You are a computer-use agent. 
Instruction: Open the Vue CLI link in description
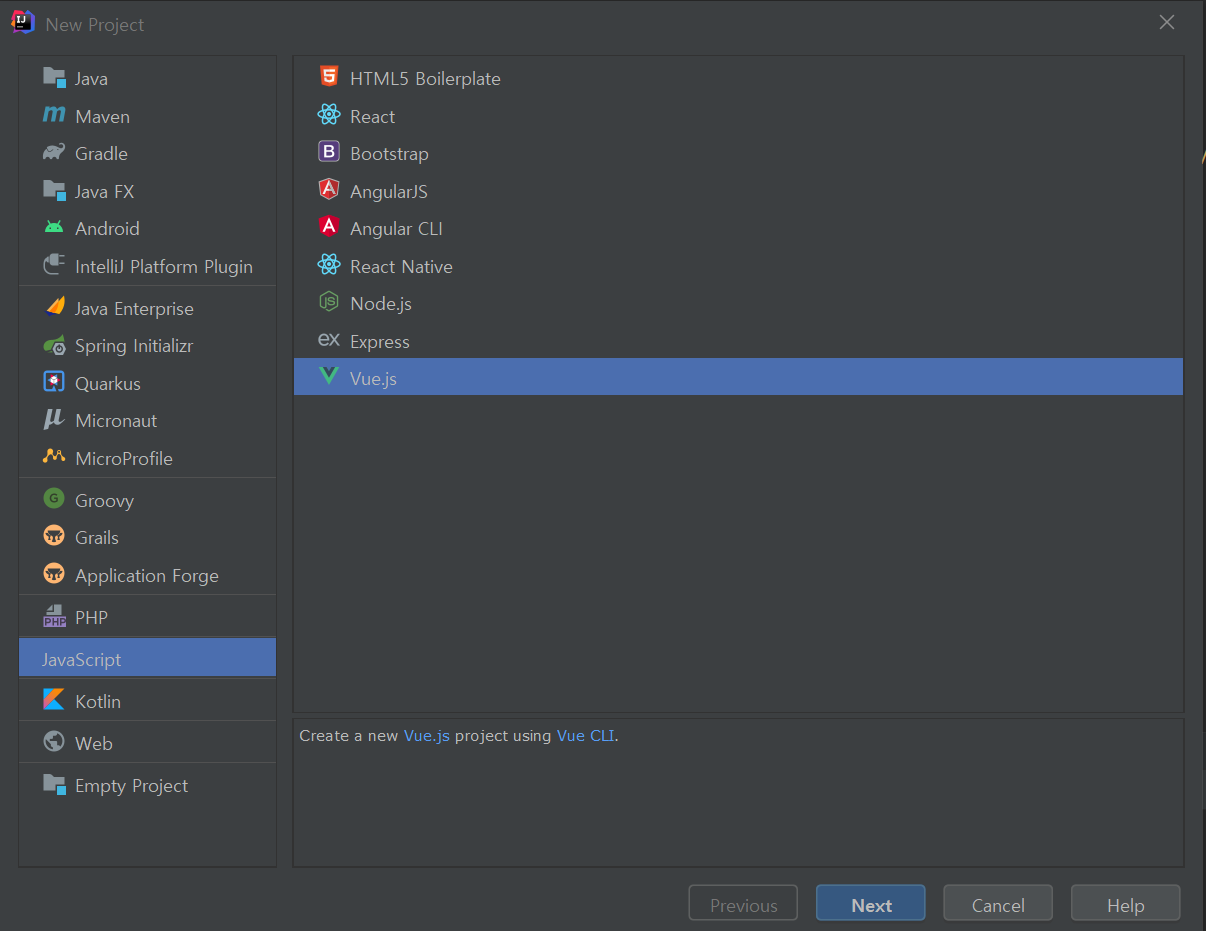(x=585, y=736)
